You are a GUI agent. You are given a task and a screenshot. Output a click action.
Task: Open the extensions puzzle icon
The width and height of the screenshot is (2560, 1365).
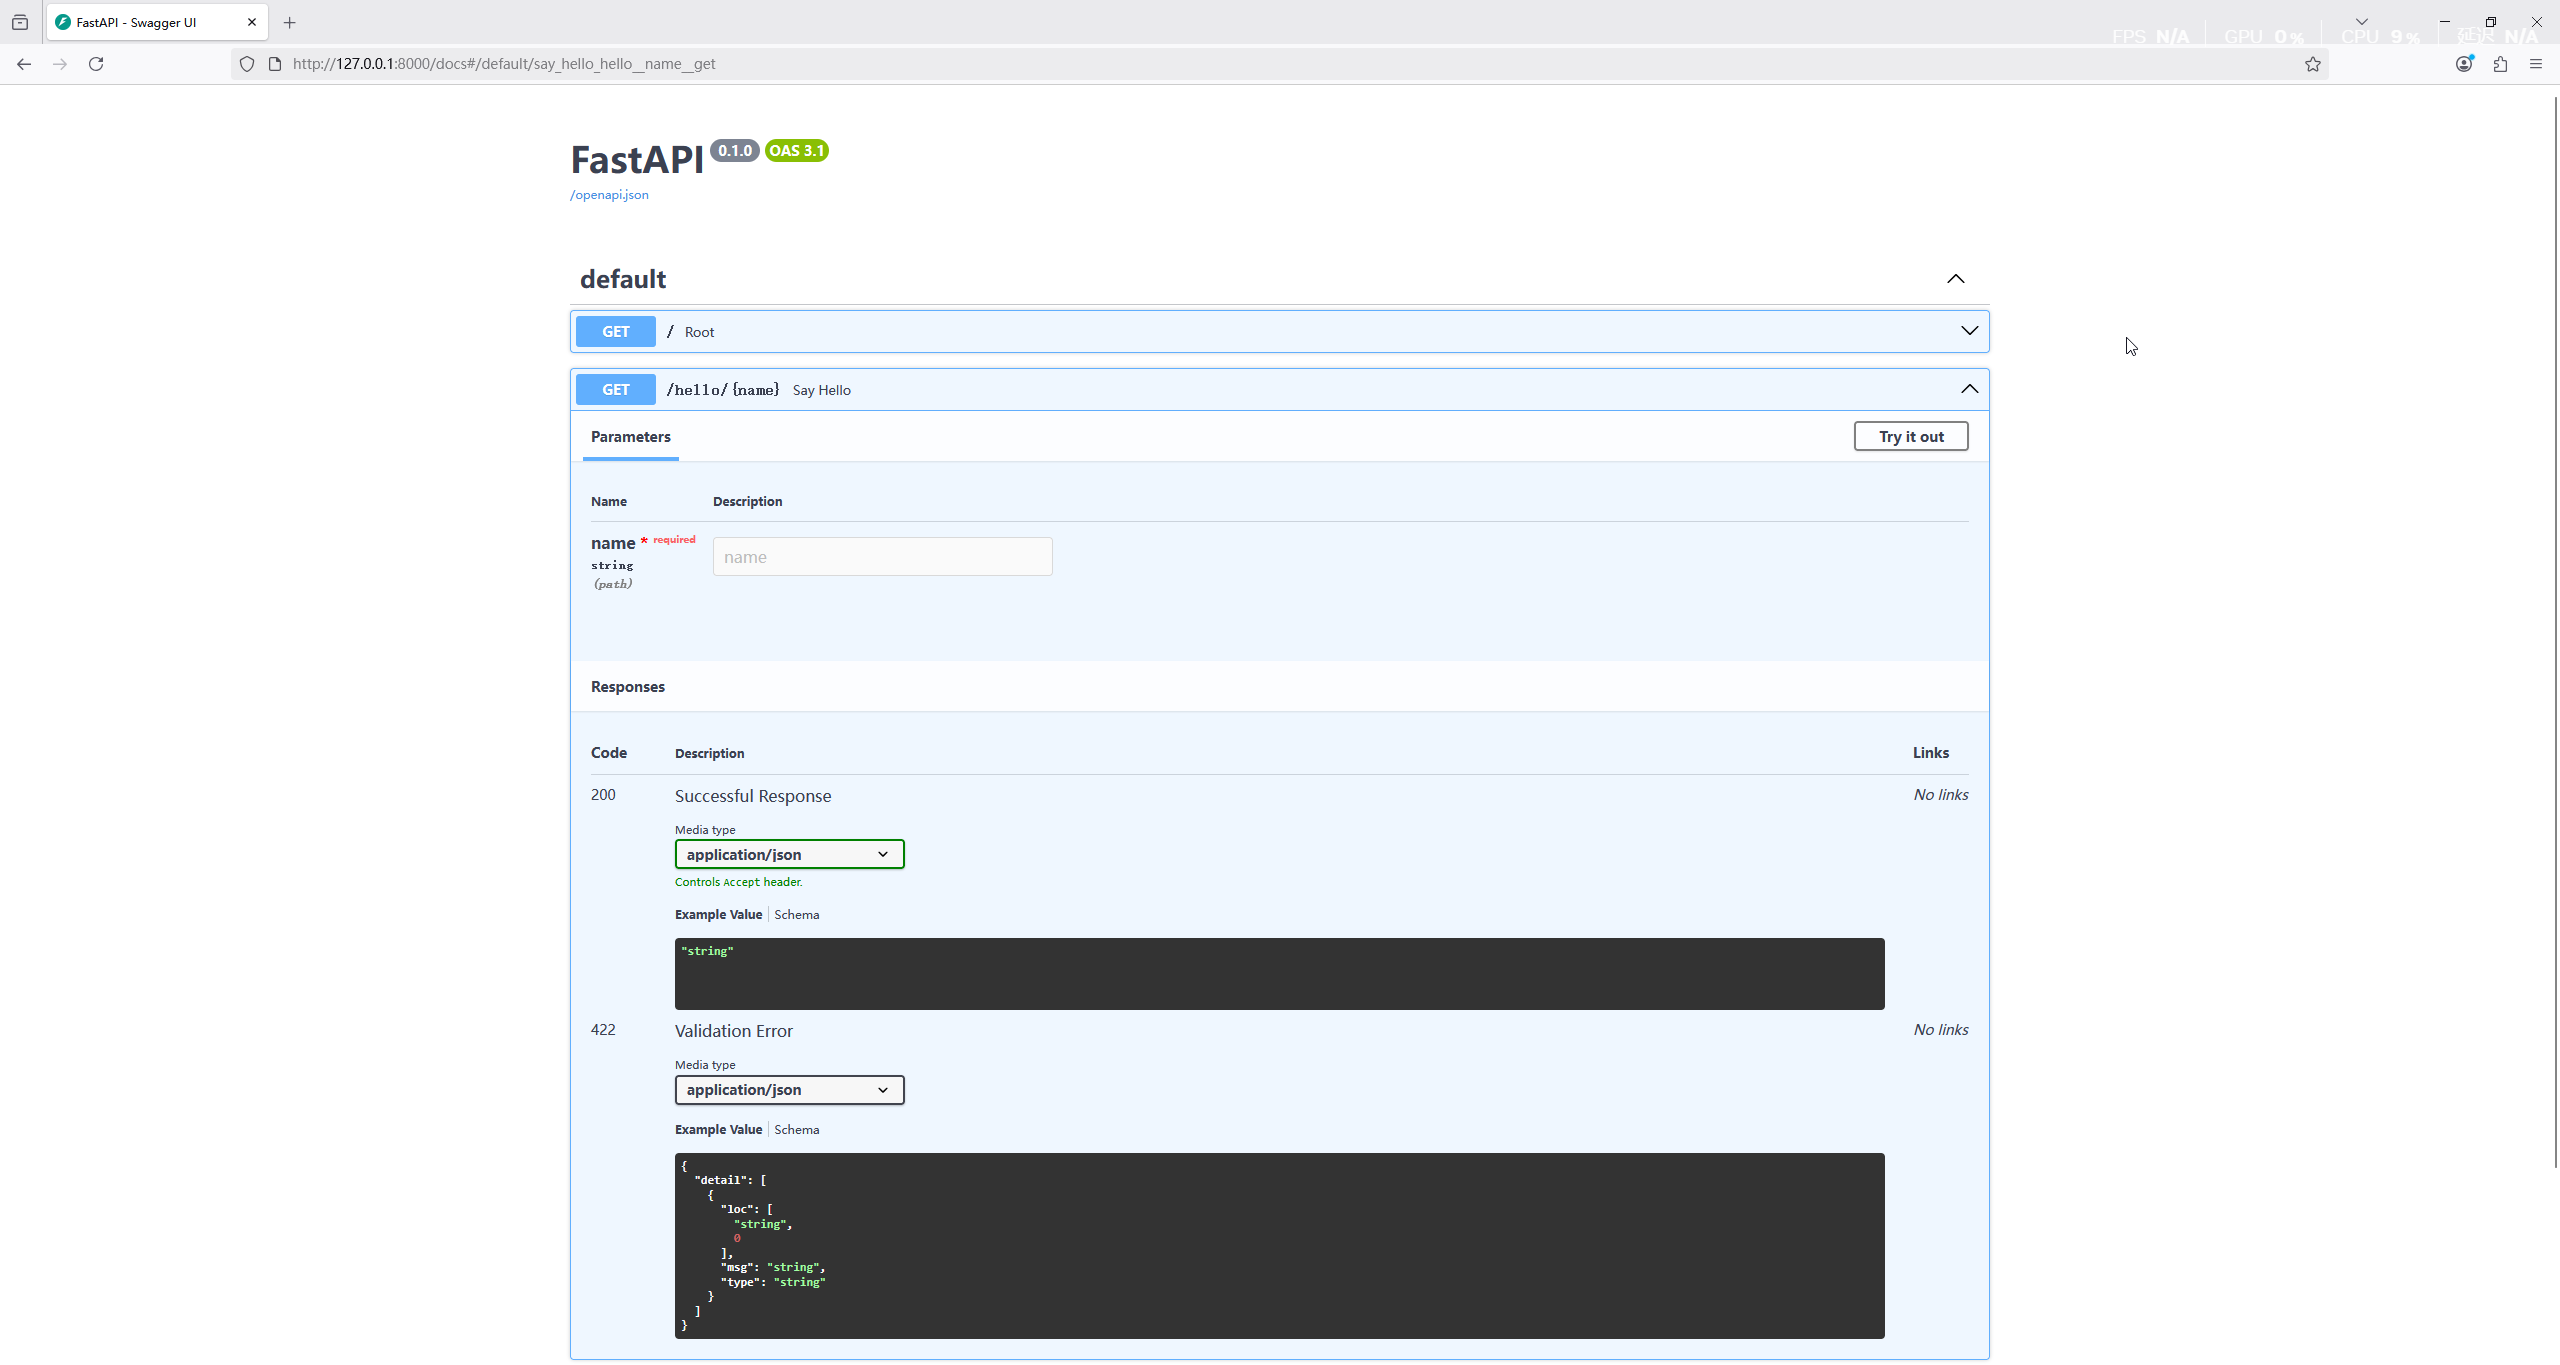coord(2500,64)
